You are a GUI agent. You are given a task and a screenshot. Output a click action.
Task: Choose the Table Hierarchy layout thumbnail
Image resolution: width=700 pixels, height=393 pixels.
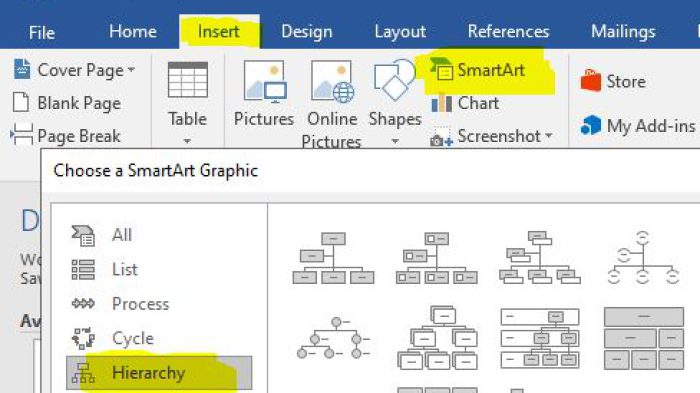click(x=644, y=338)
